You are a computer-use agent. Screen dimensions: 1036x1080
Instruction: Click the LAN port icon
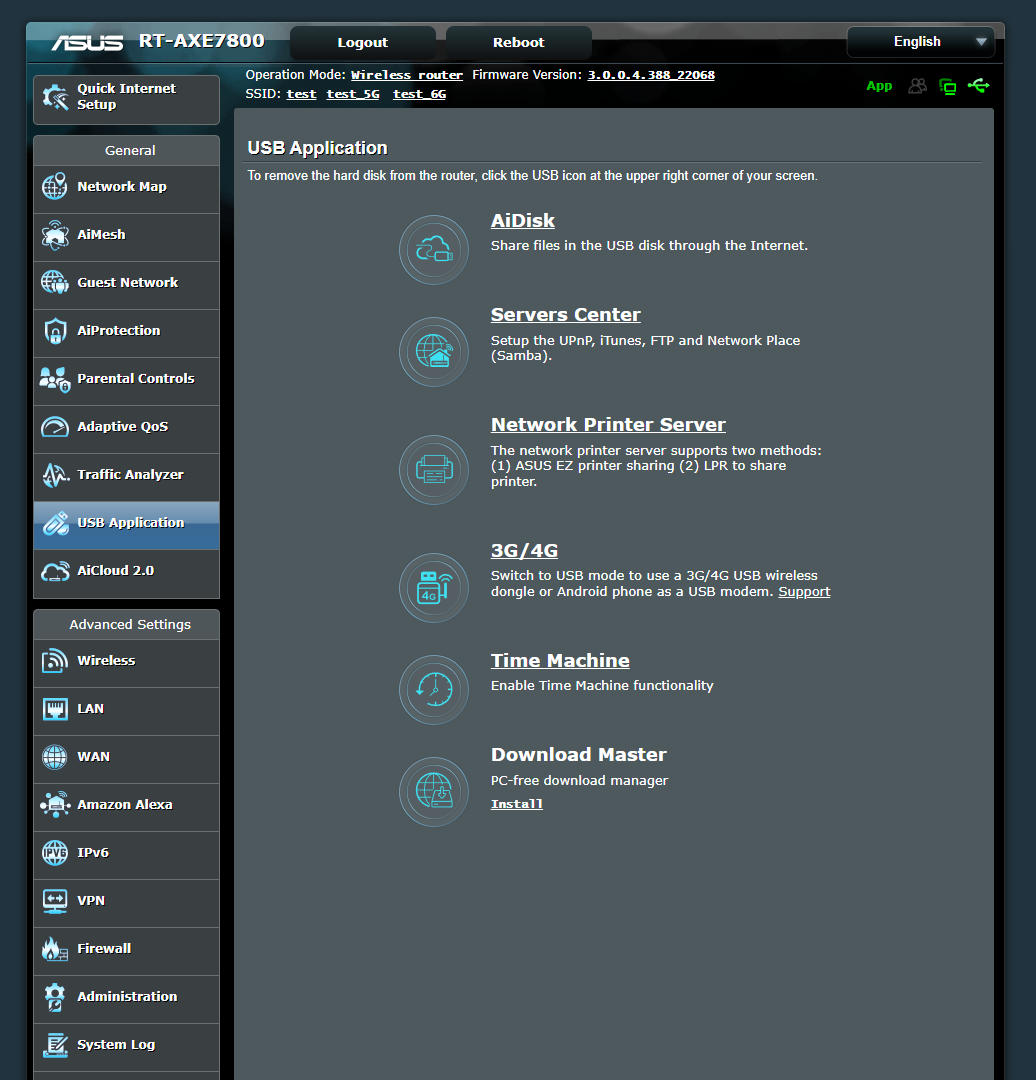(x=55, y=709)
